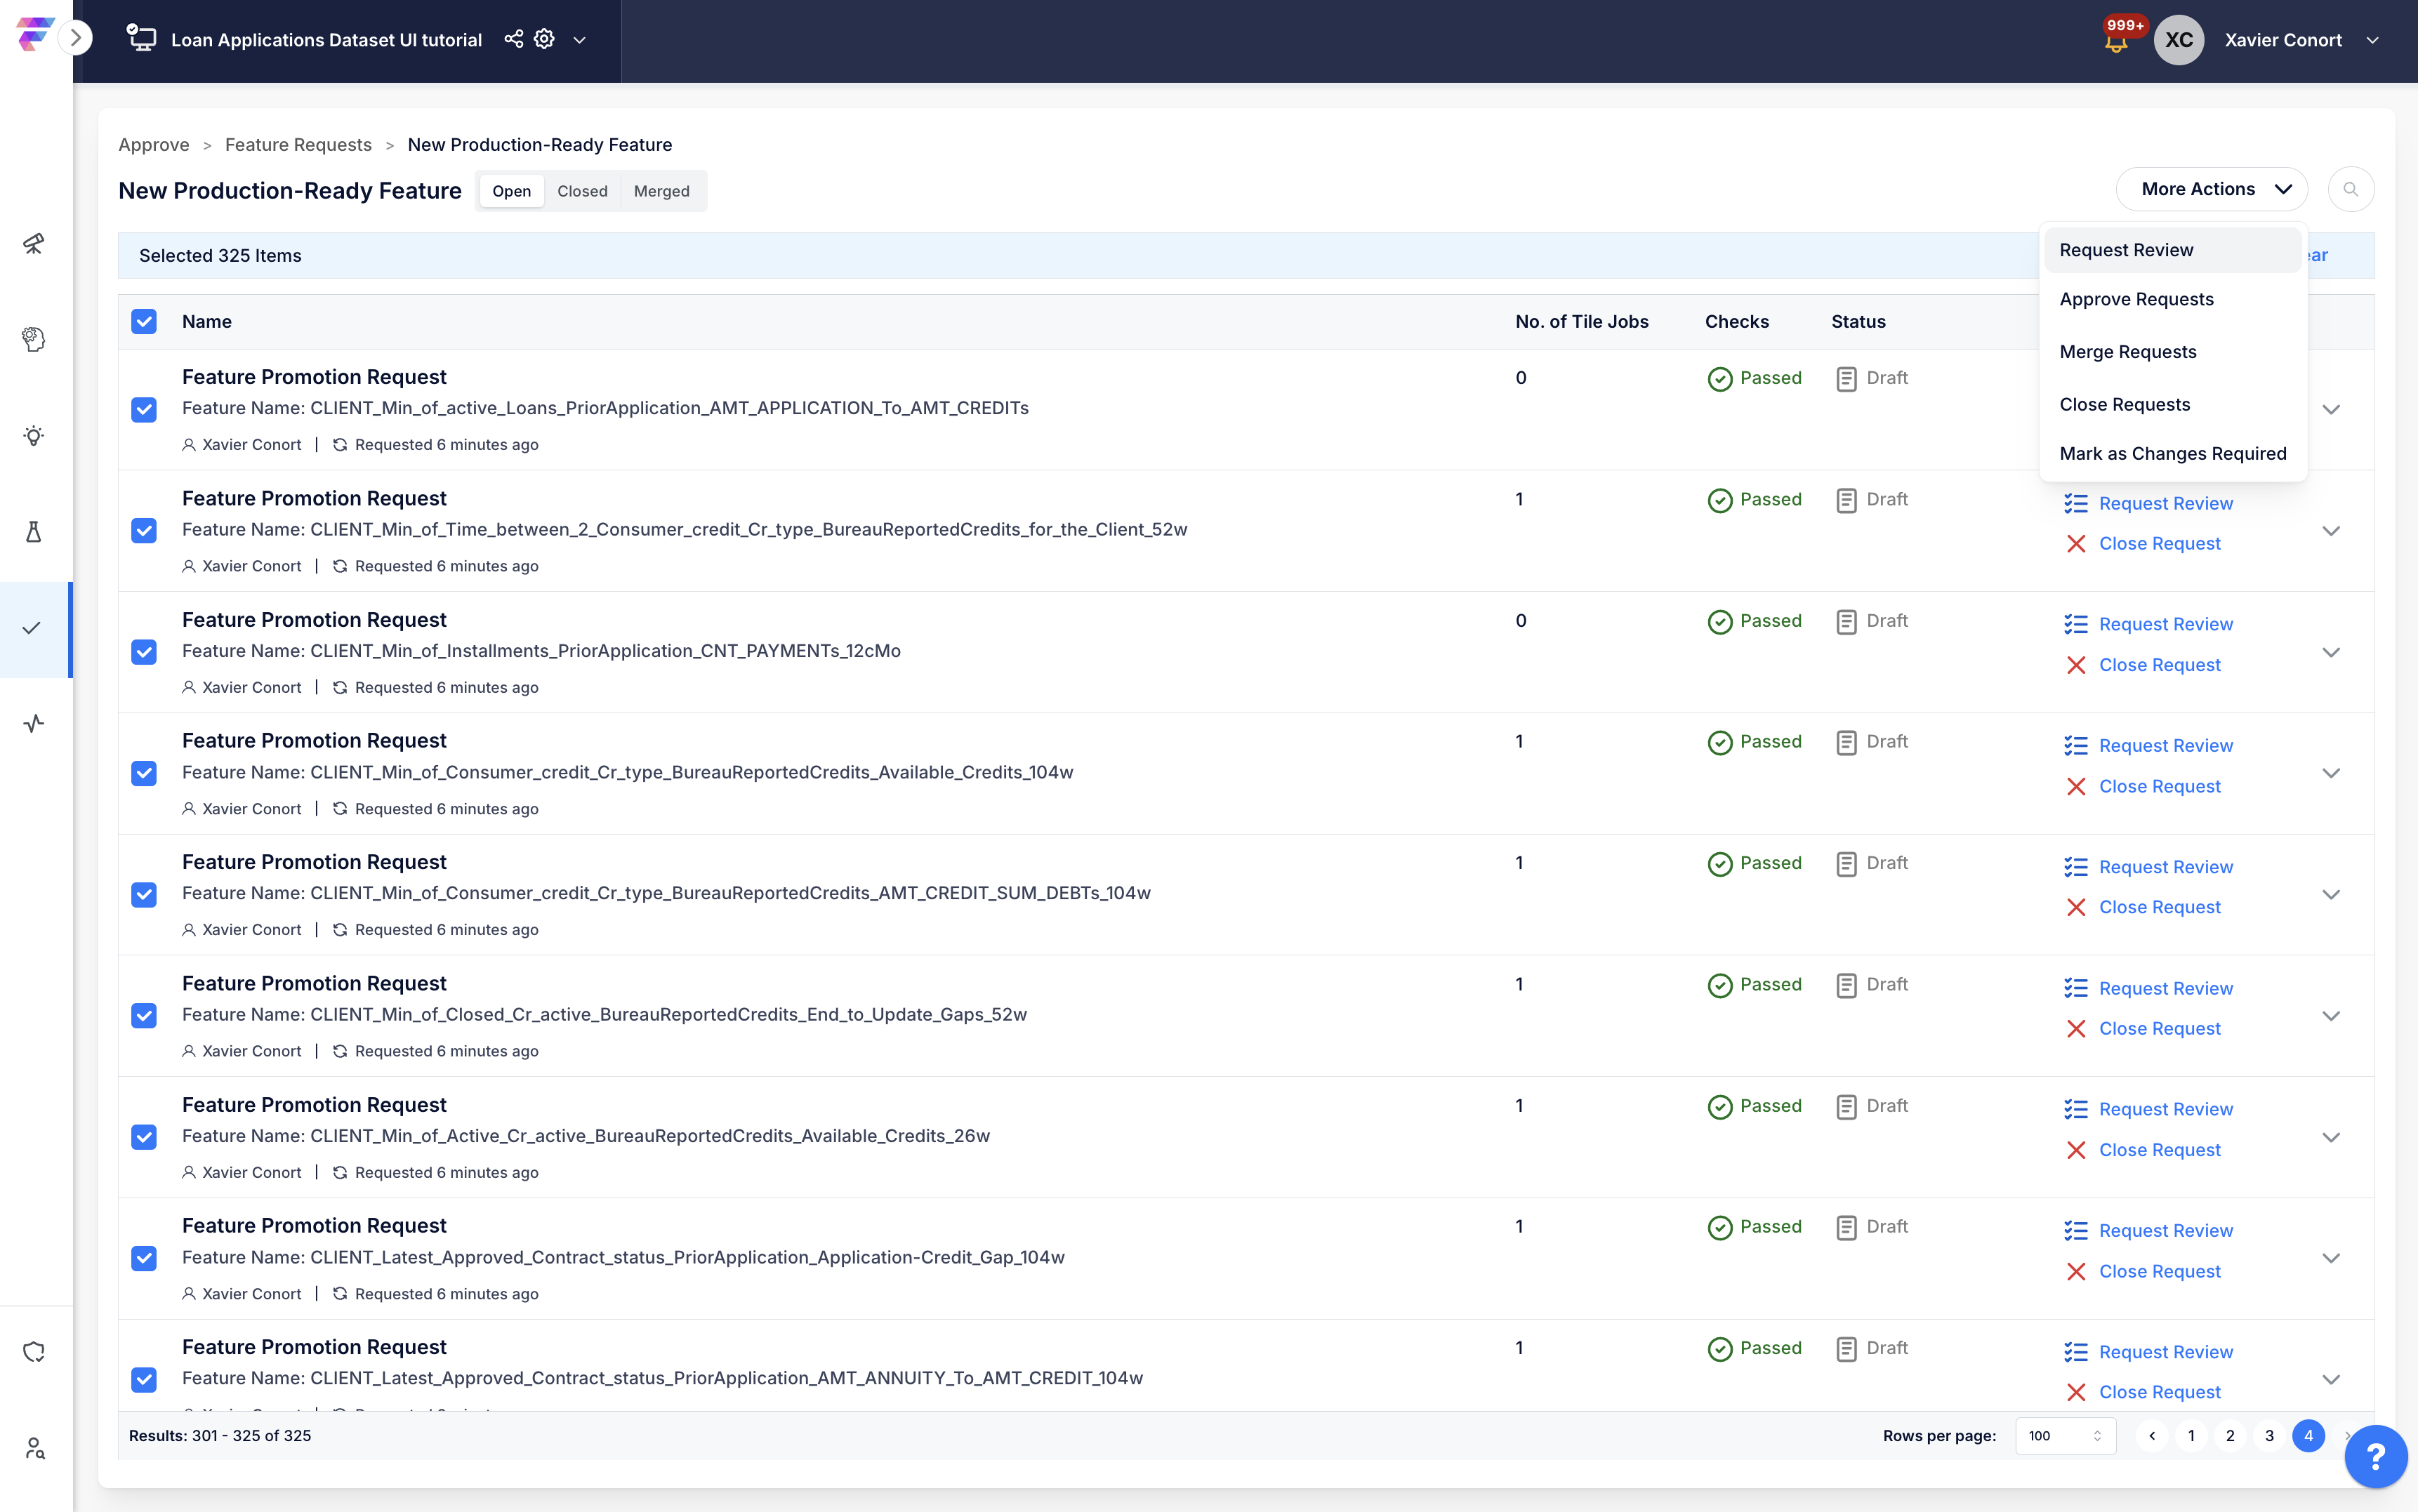Screen dimensions: 2418x1512
Task: Toggle the select-all checkbox in the table header
Action: pyautogui.click(x=144, y=321)
